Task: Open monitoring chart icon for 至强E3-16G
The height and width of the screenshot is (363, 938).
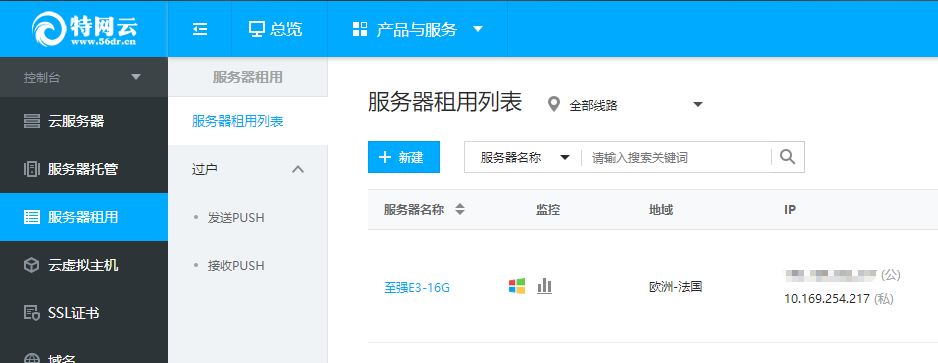Action: click(544, 286)
